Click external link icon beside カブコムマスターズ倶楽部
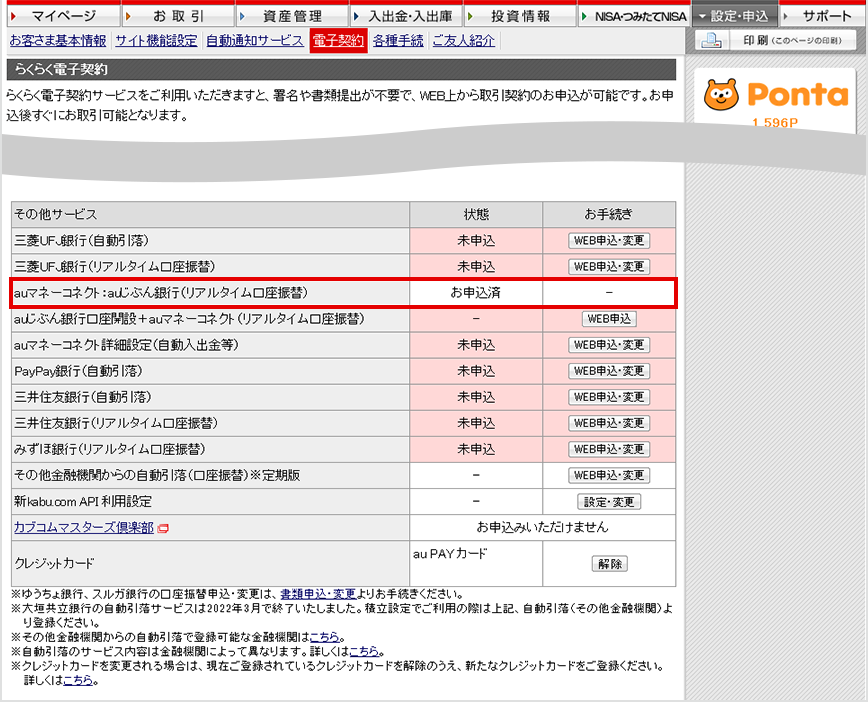The width and height of the screenshot is (868, 702). [x=163, y=528]
